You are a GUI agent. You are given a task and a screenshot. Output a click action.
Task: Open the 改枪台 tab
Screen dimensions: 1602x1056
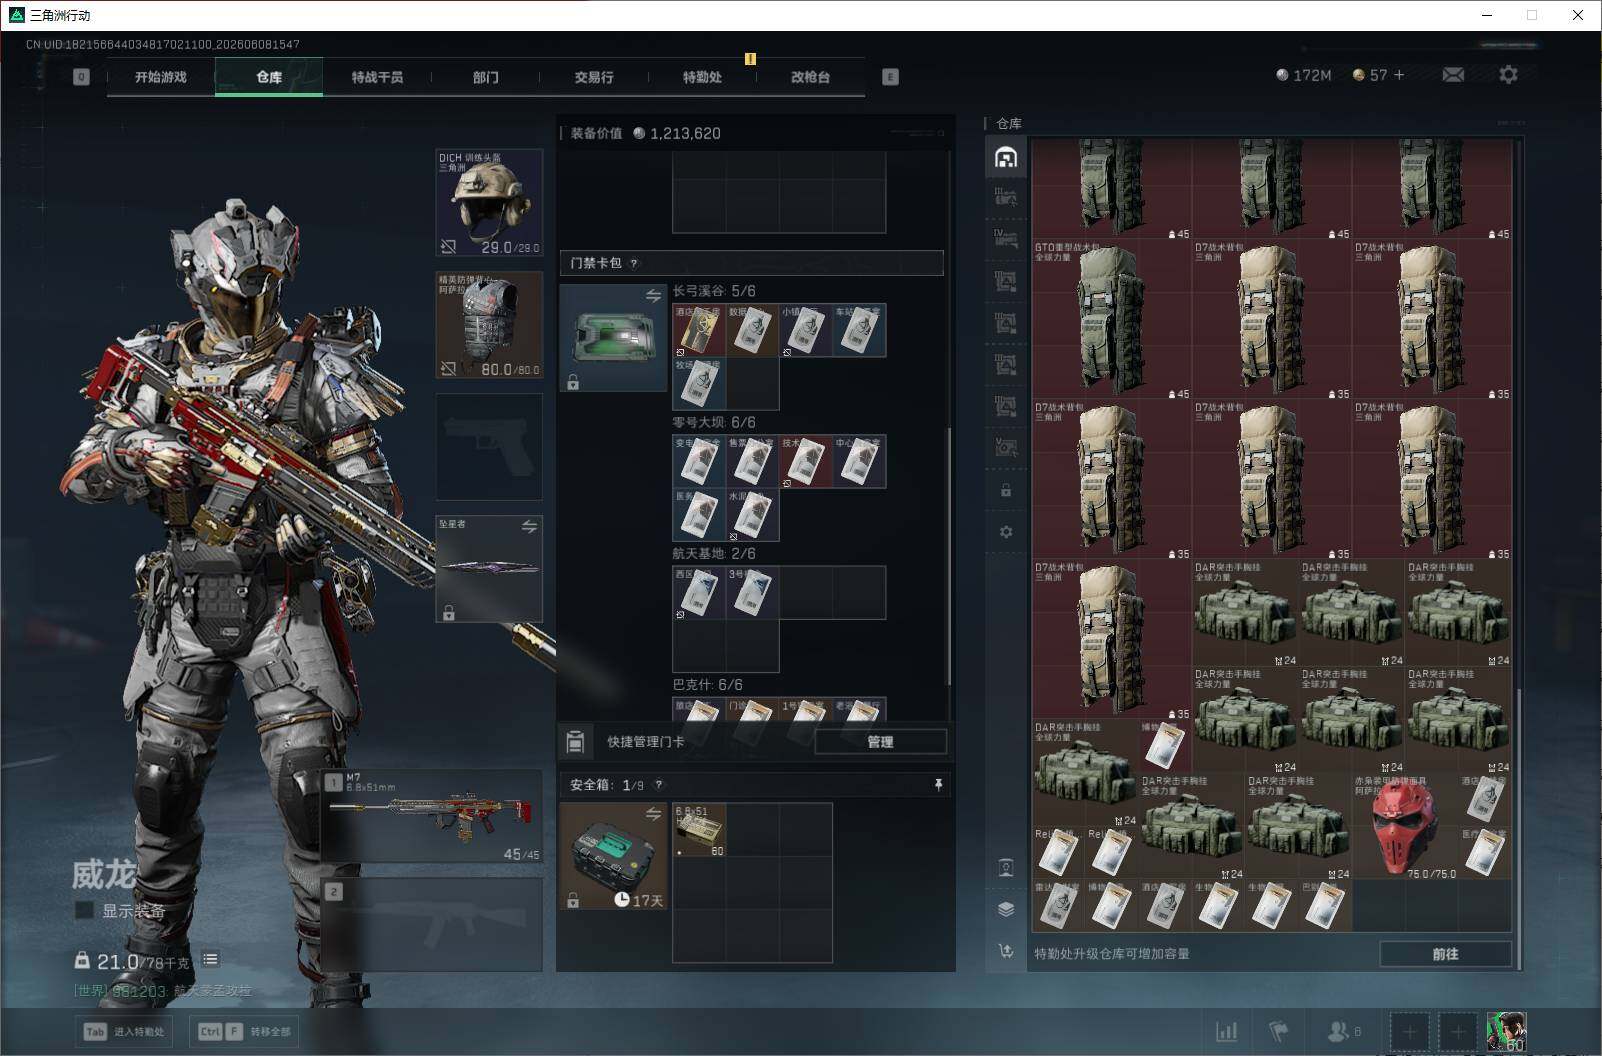(x=810, y=77)
